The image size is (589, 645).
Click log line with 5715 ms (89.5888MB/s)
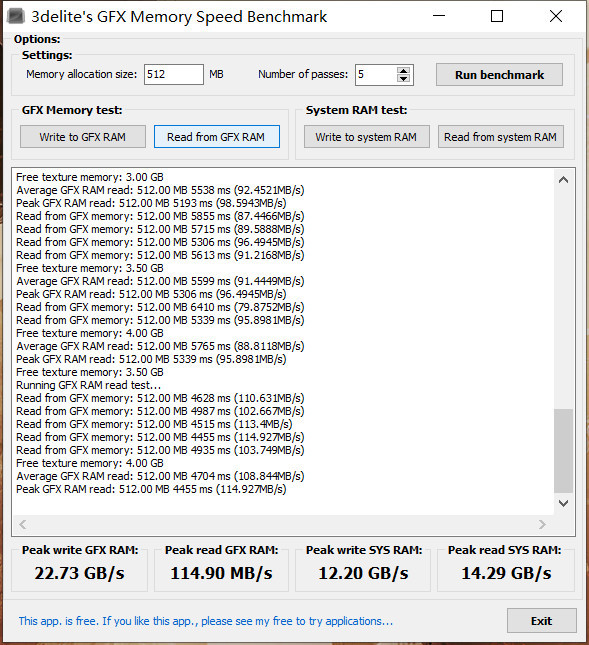click(x=160, y=229)
